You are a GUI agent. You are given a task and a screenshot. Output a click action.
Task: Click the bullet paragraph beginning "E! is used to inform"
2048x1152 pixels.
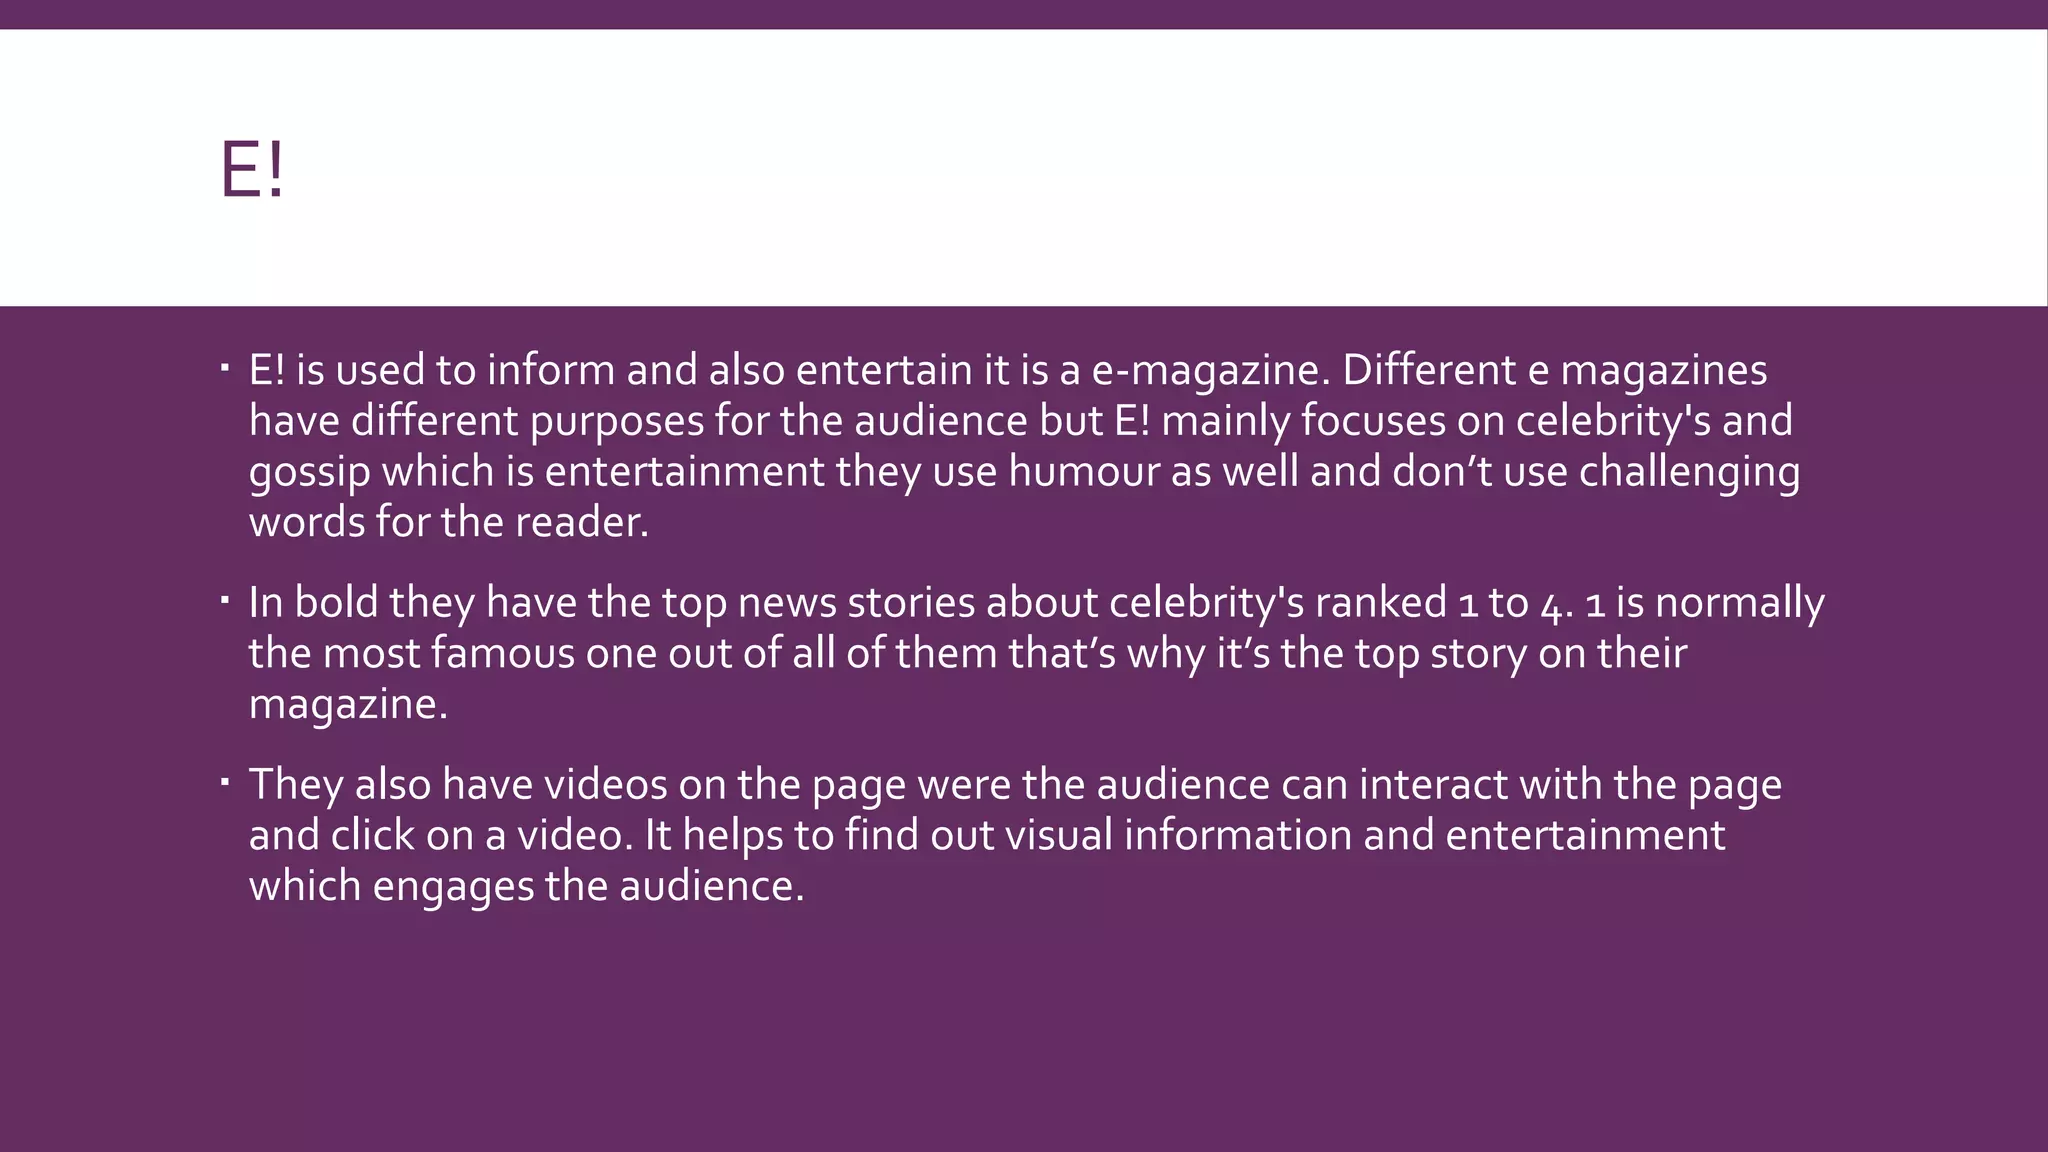pos(1025,446)
